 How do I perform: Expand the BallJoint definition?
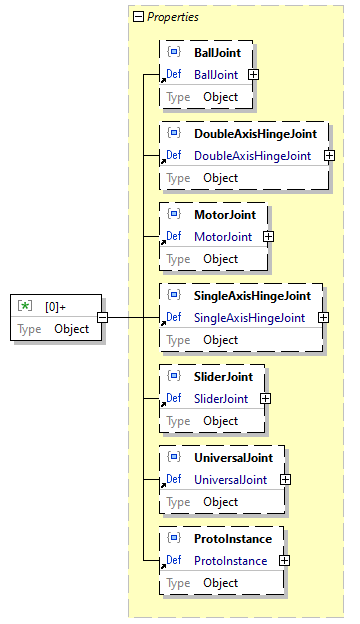(x=253, y=74)
